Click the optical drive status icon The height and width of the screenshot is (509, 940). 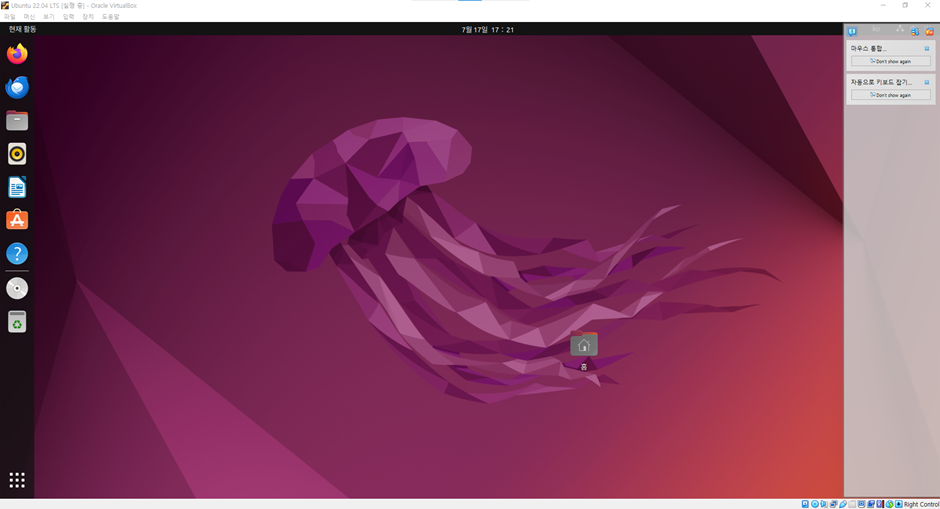pos(815,504)
